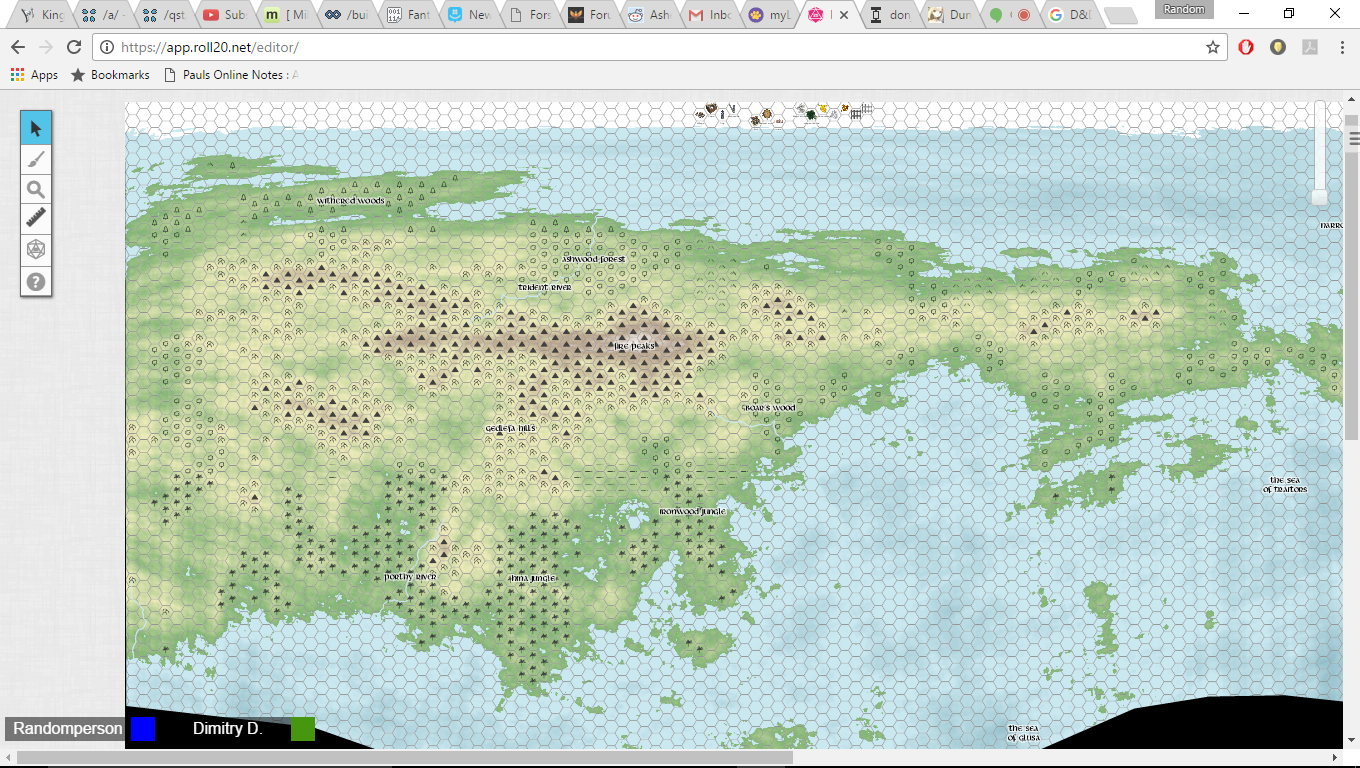Click the Withered Woods map label
Screen dimensions: 1360x768
click(x=351, y=201)
